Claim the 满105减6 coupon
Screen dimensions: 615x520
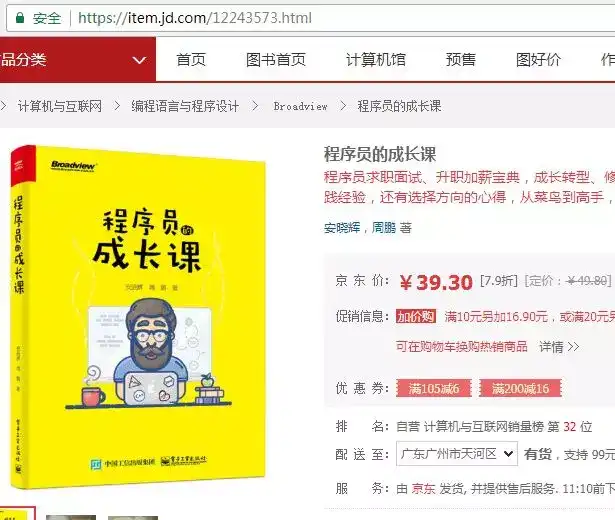(434, 388)
